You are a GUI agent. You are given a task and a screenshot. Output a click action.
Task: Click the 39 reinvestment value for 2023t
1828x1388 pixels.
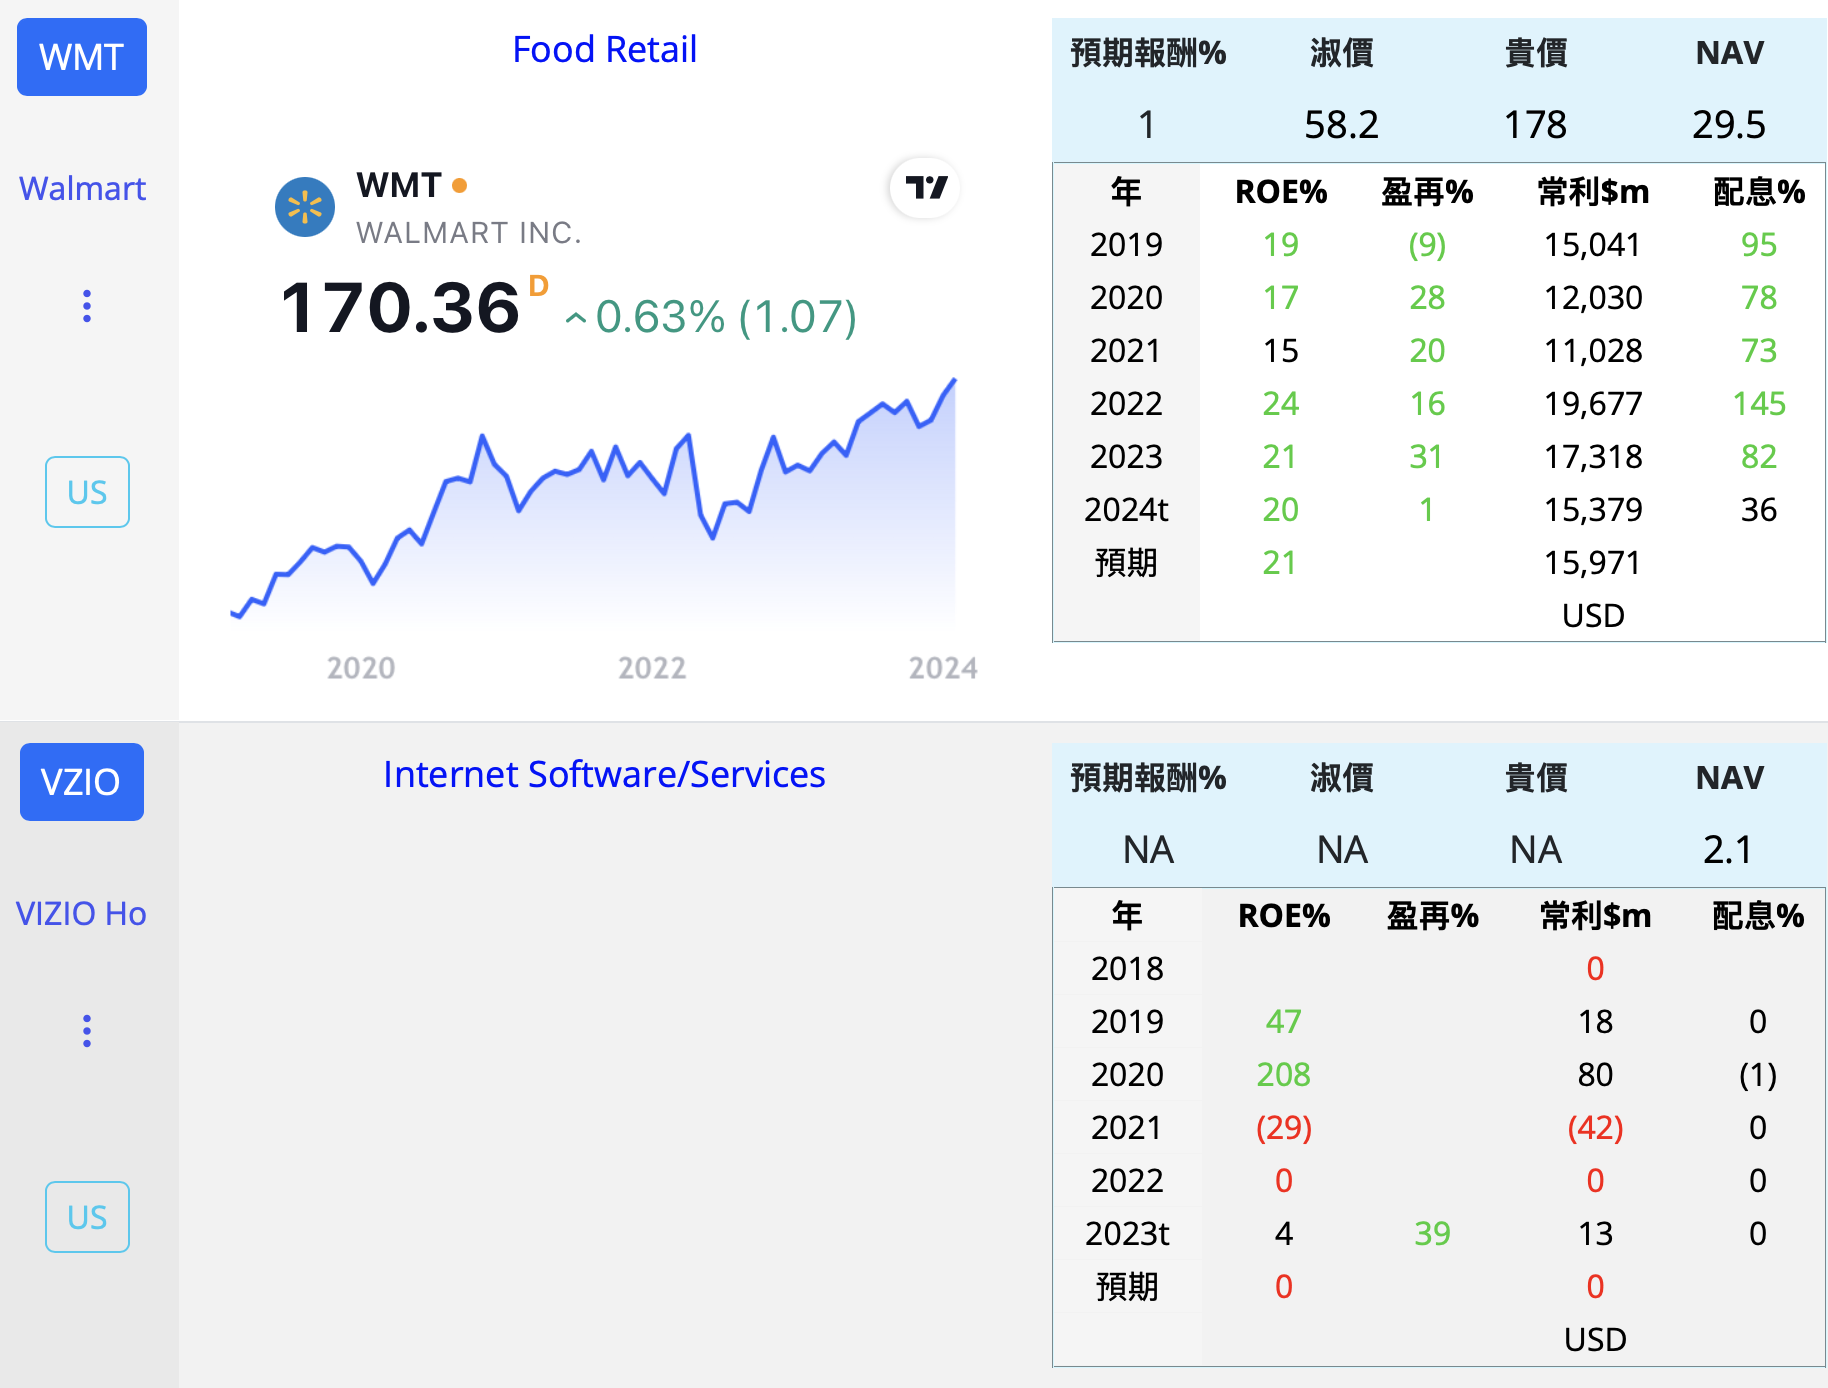(1432, 1233)
